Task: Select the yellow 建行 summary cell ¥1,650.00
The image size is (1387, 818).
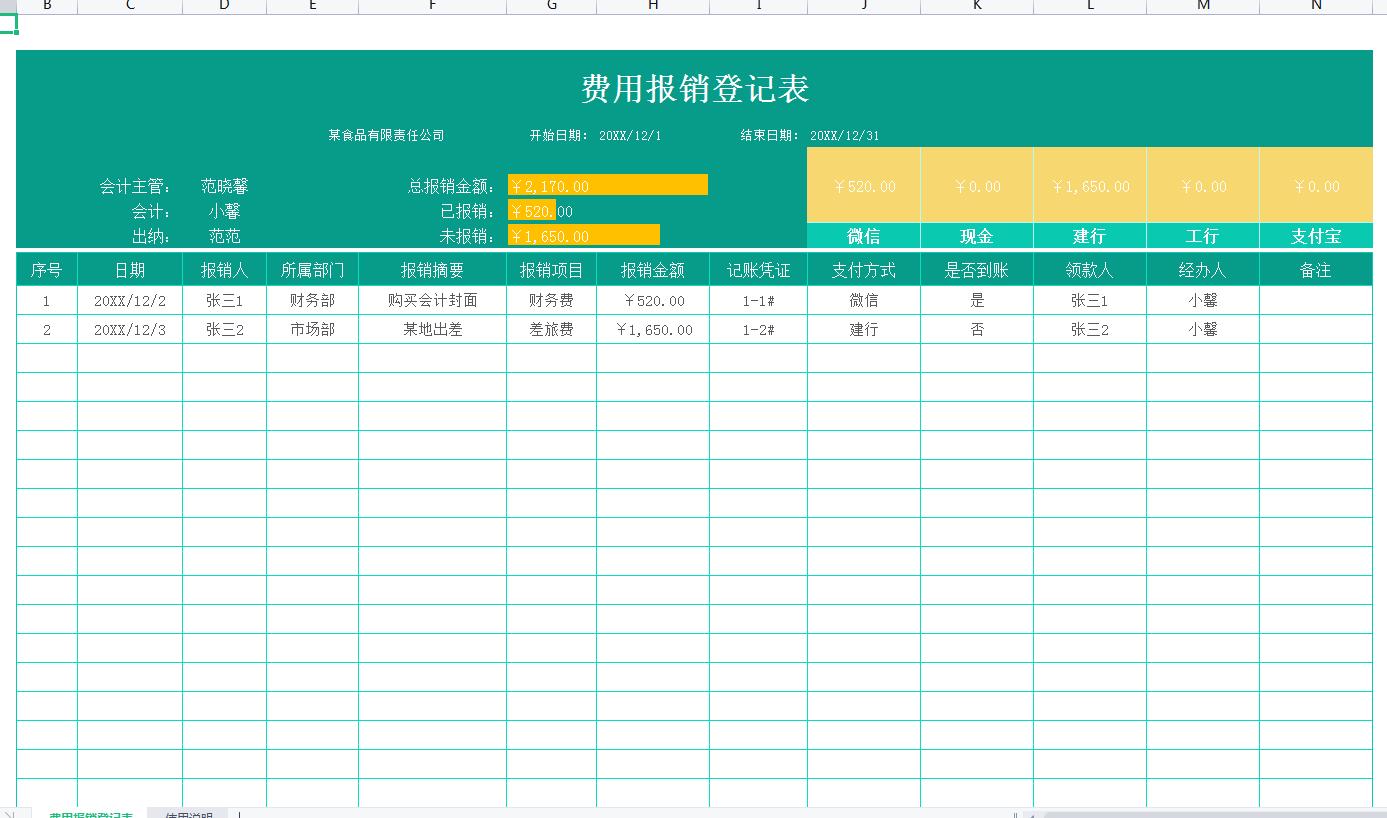Action: click(1089, 185)
